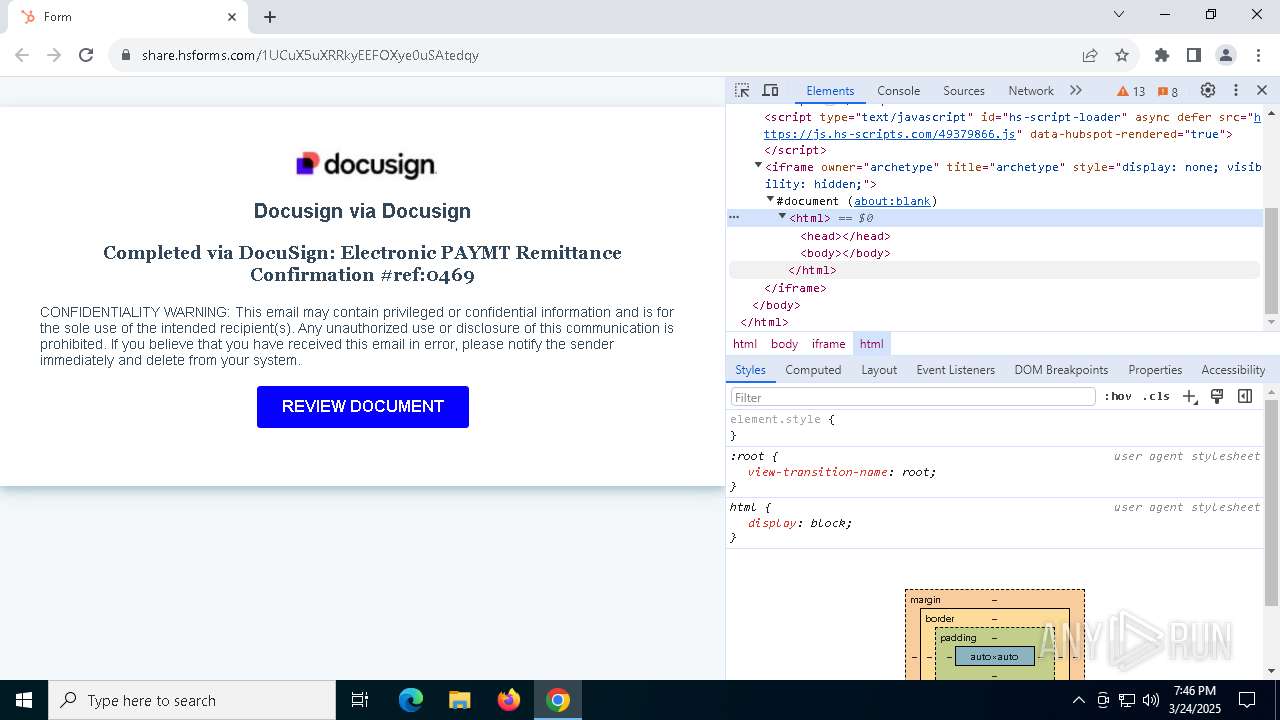Open File Explorer from taskbar

[459, 700]
